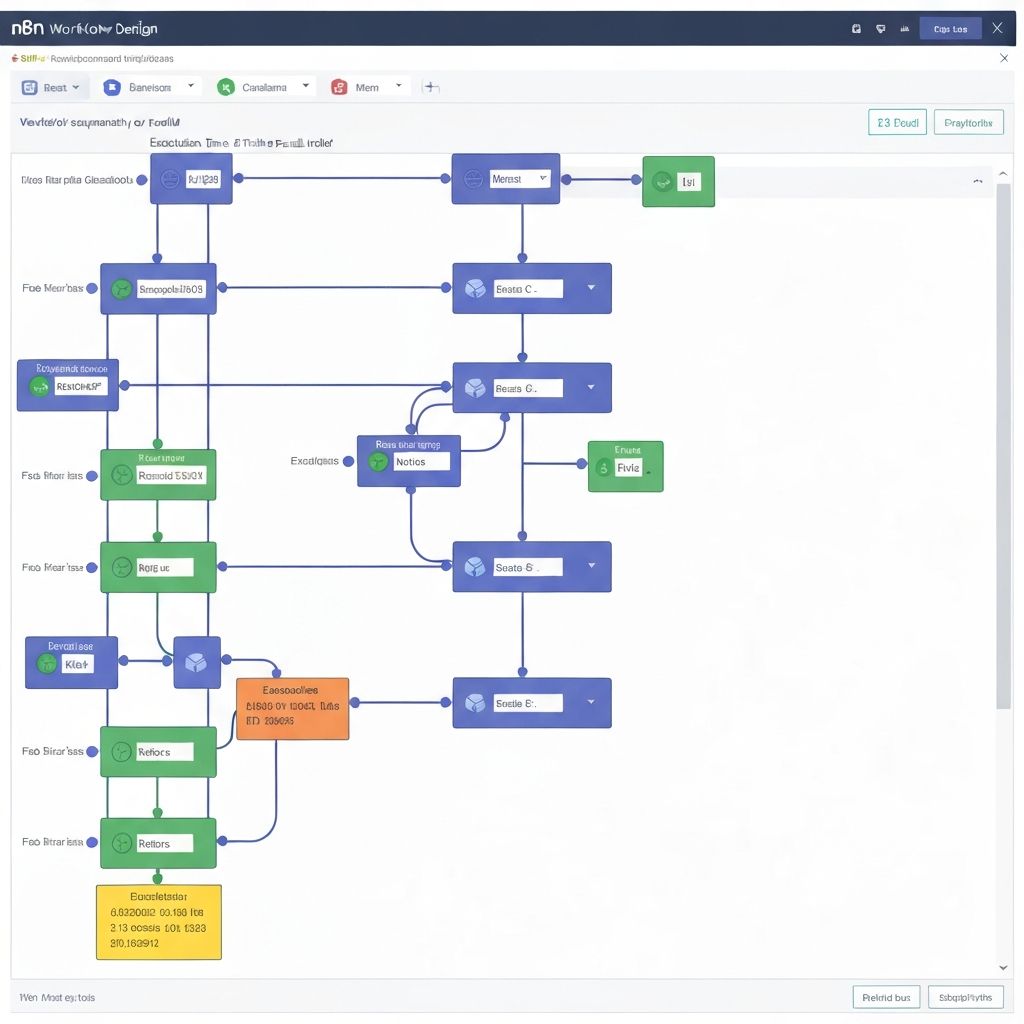
Task: Open the Canalama toolbar menu
Action: (x=305, y=86)
